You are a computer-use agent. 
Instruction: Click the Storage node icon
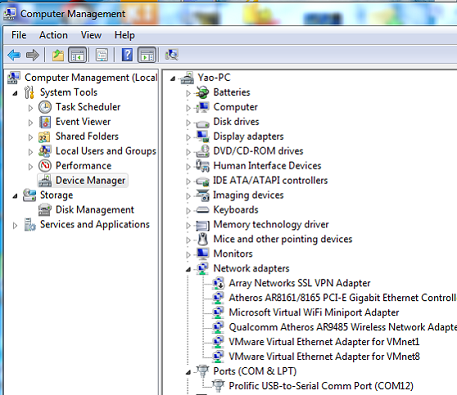[29, 195]
